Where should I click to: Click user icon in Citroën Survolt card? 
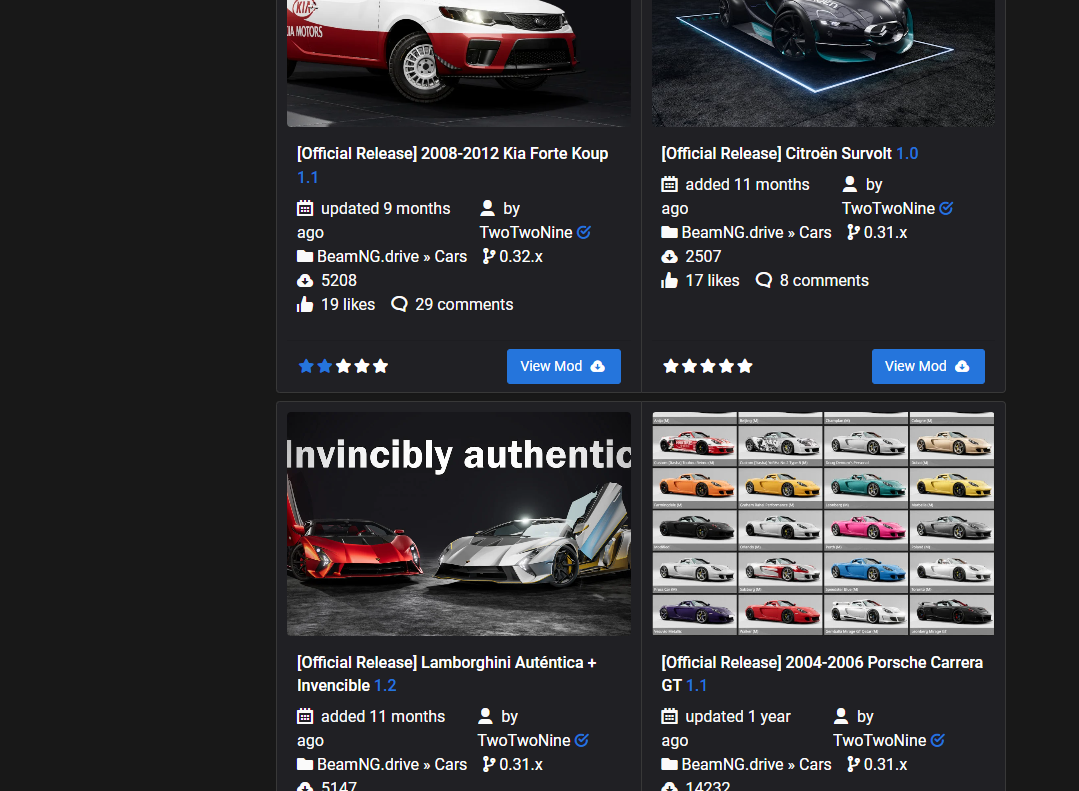tap(850, 184)
